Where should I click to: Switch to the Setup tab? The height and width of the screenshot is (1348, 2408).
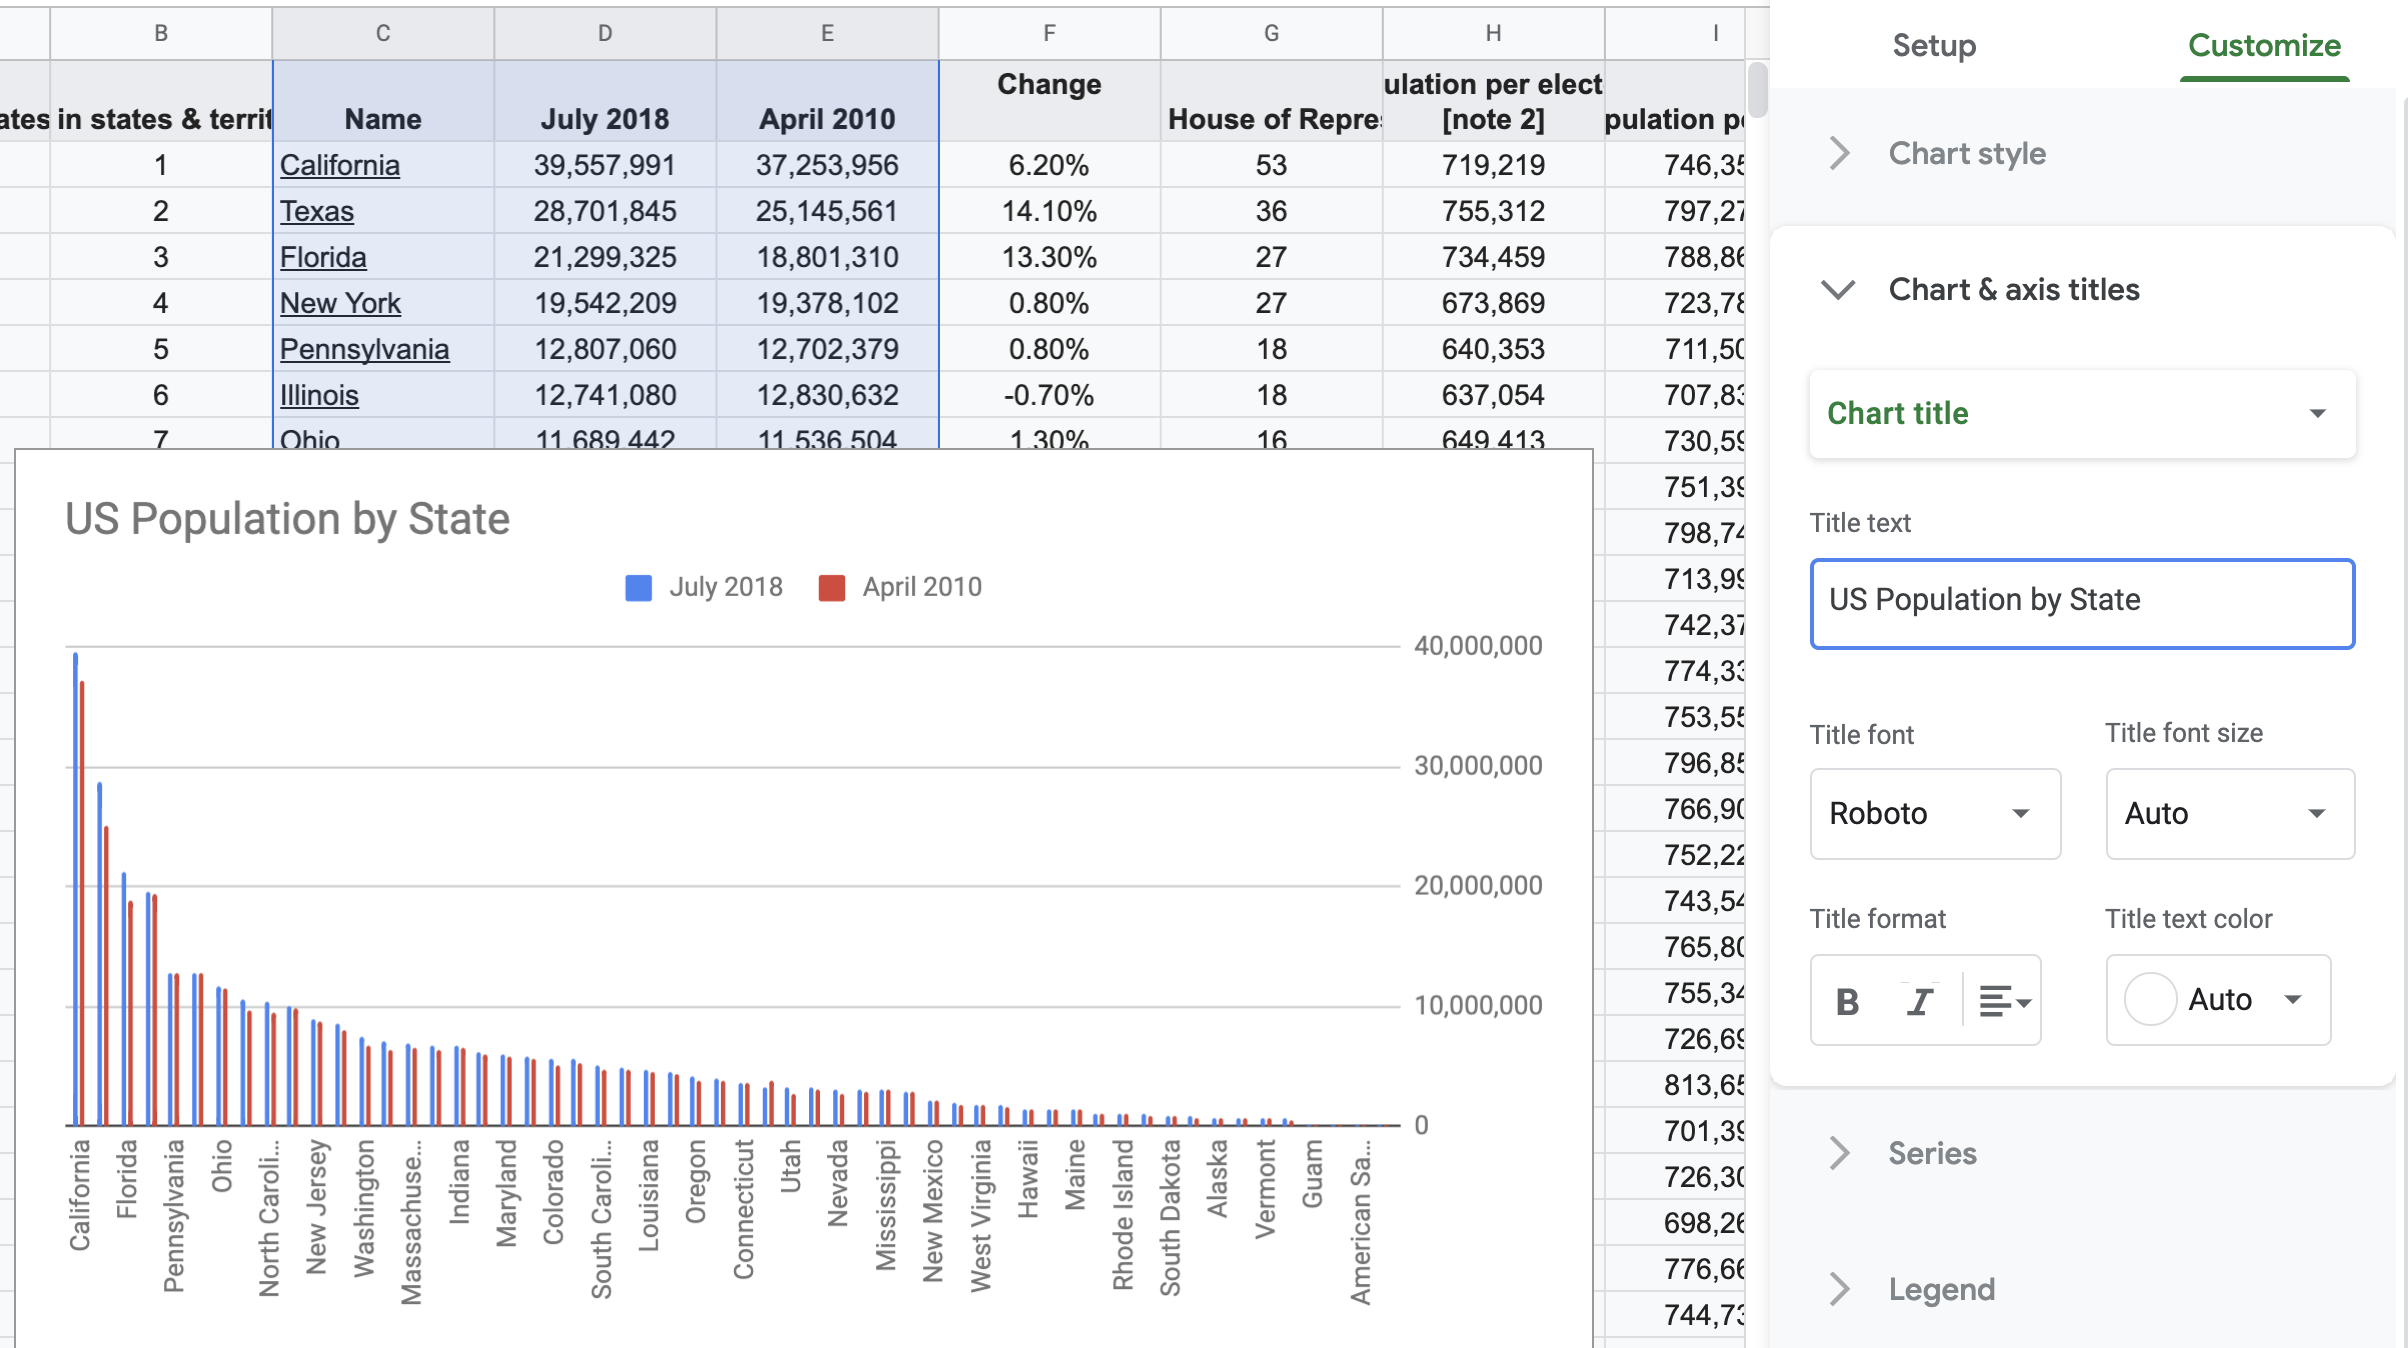coord(1933,46)
